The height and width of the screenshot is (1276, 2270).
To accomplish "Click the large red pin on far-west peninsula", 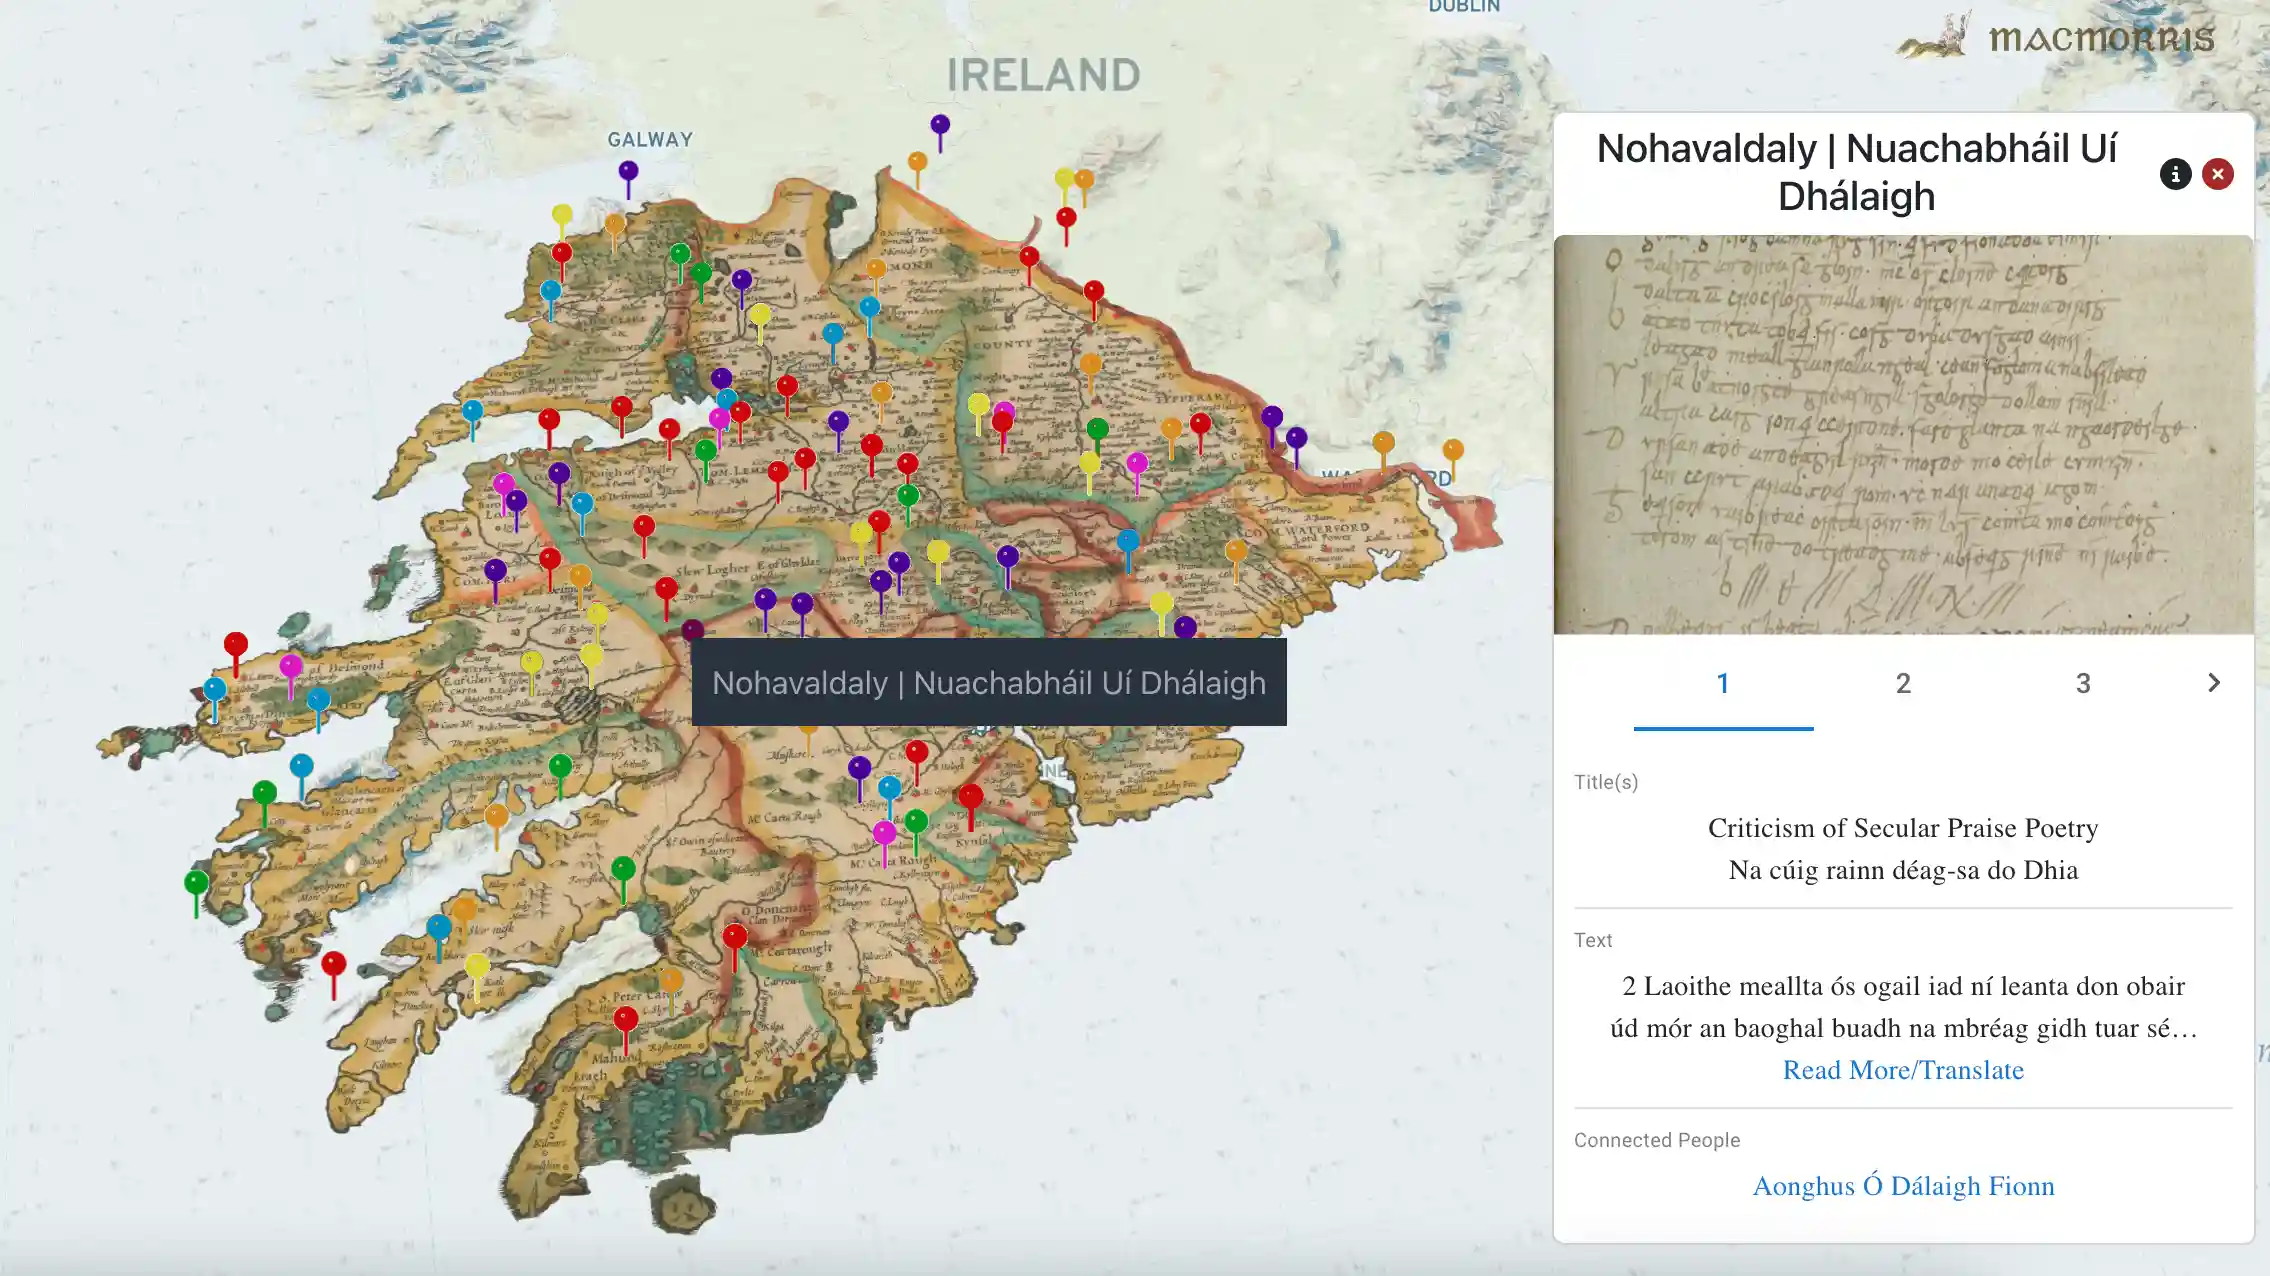I will coord(235,645).
